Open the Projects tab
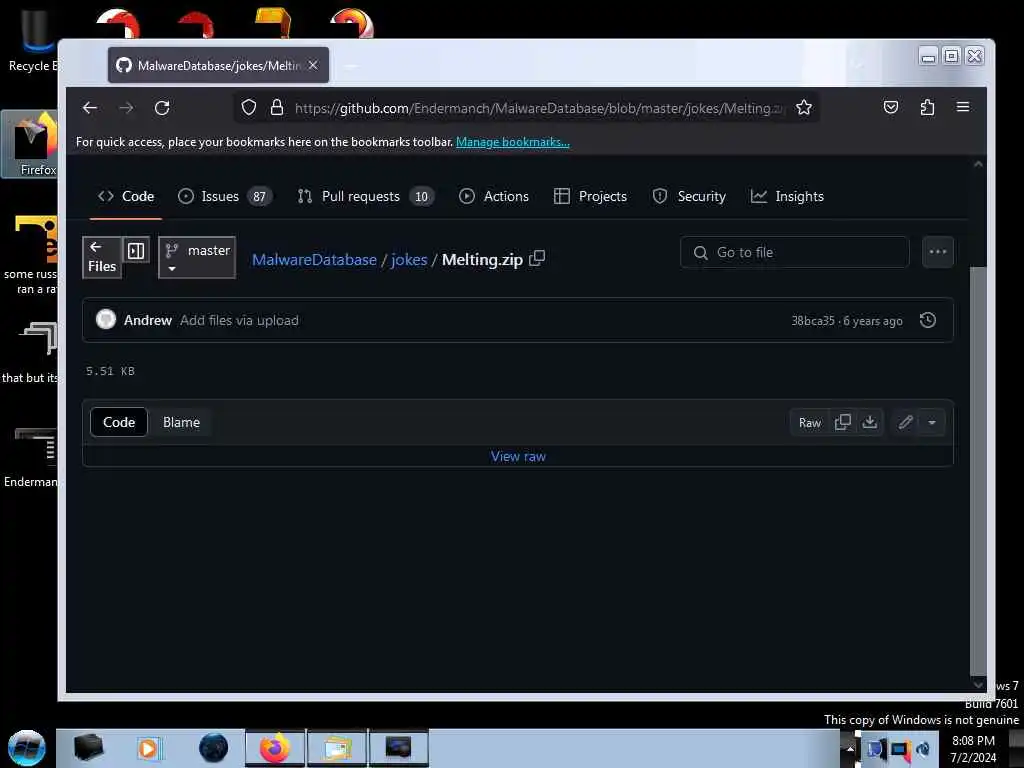The image size is (1024, 768). (x=590, y=196)
